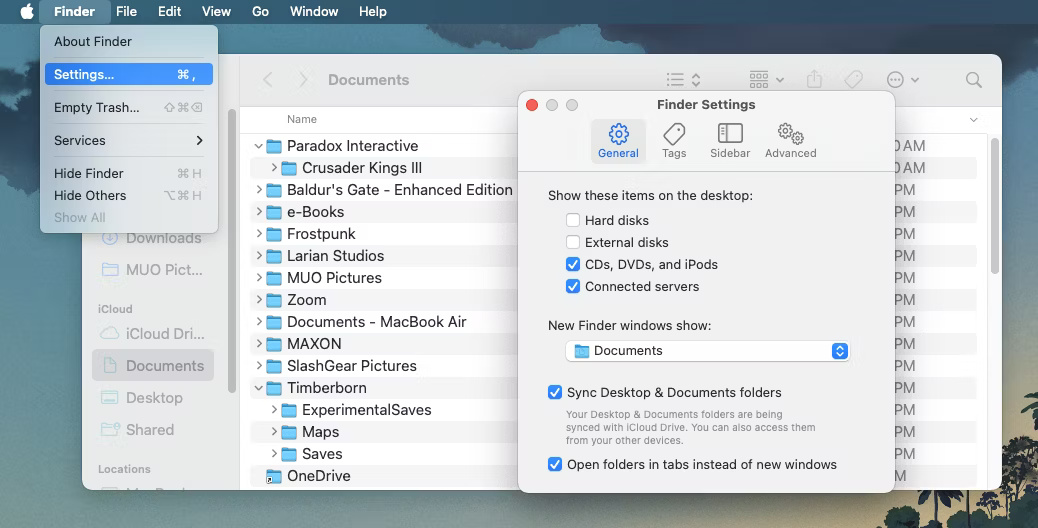
Task: Open the ellipsis action menu in toolbar
Action: (x=903, y=80)
